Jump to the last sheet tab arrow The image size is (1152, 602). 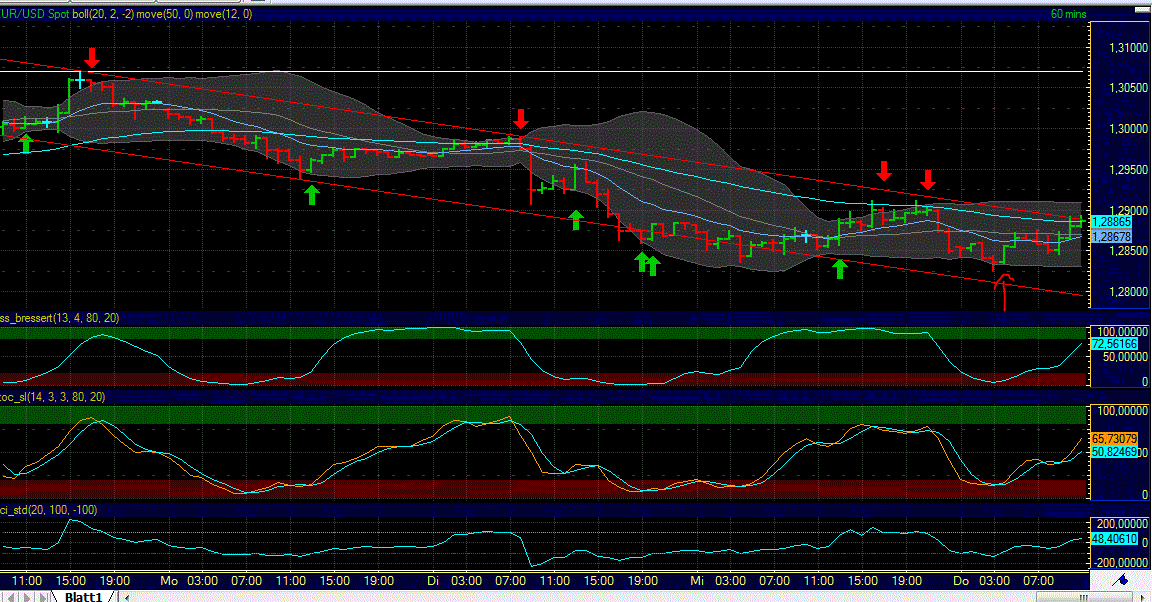[43, 598]
